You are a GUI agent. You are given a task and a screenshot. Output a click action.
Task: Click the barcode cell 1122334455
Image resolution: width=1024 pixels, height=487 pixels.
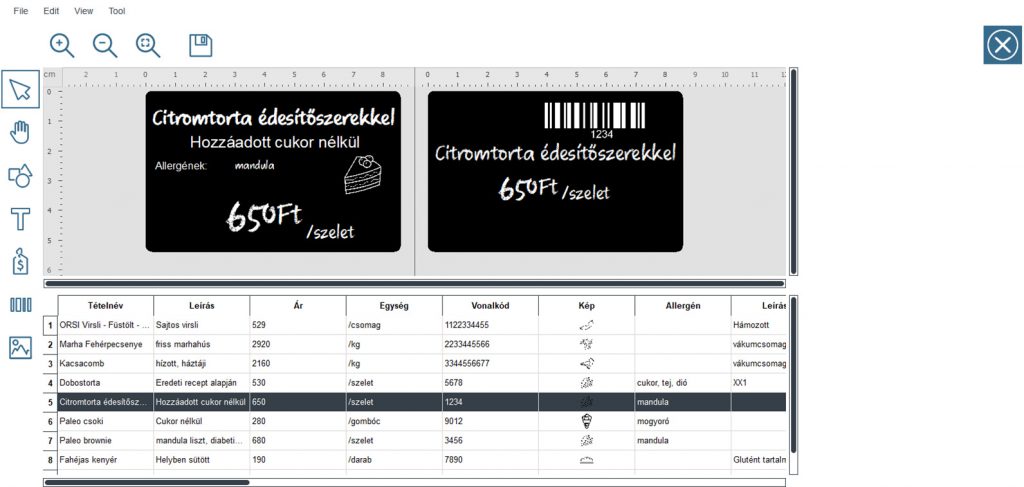click(x=490, y=325)
